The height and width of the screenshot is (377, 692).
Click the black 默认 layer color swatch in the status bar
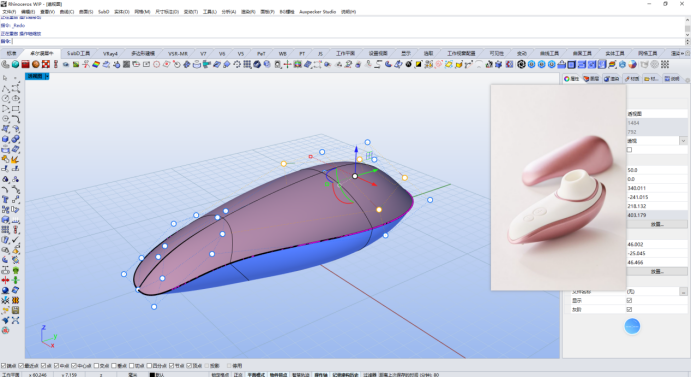pos(152,374)
